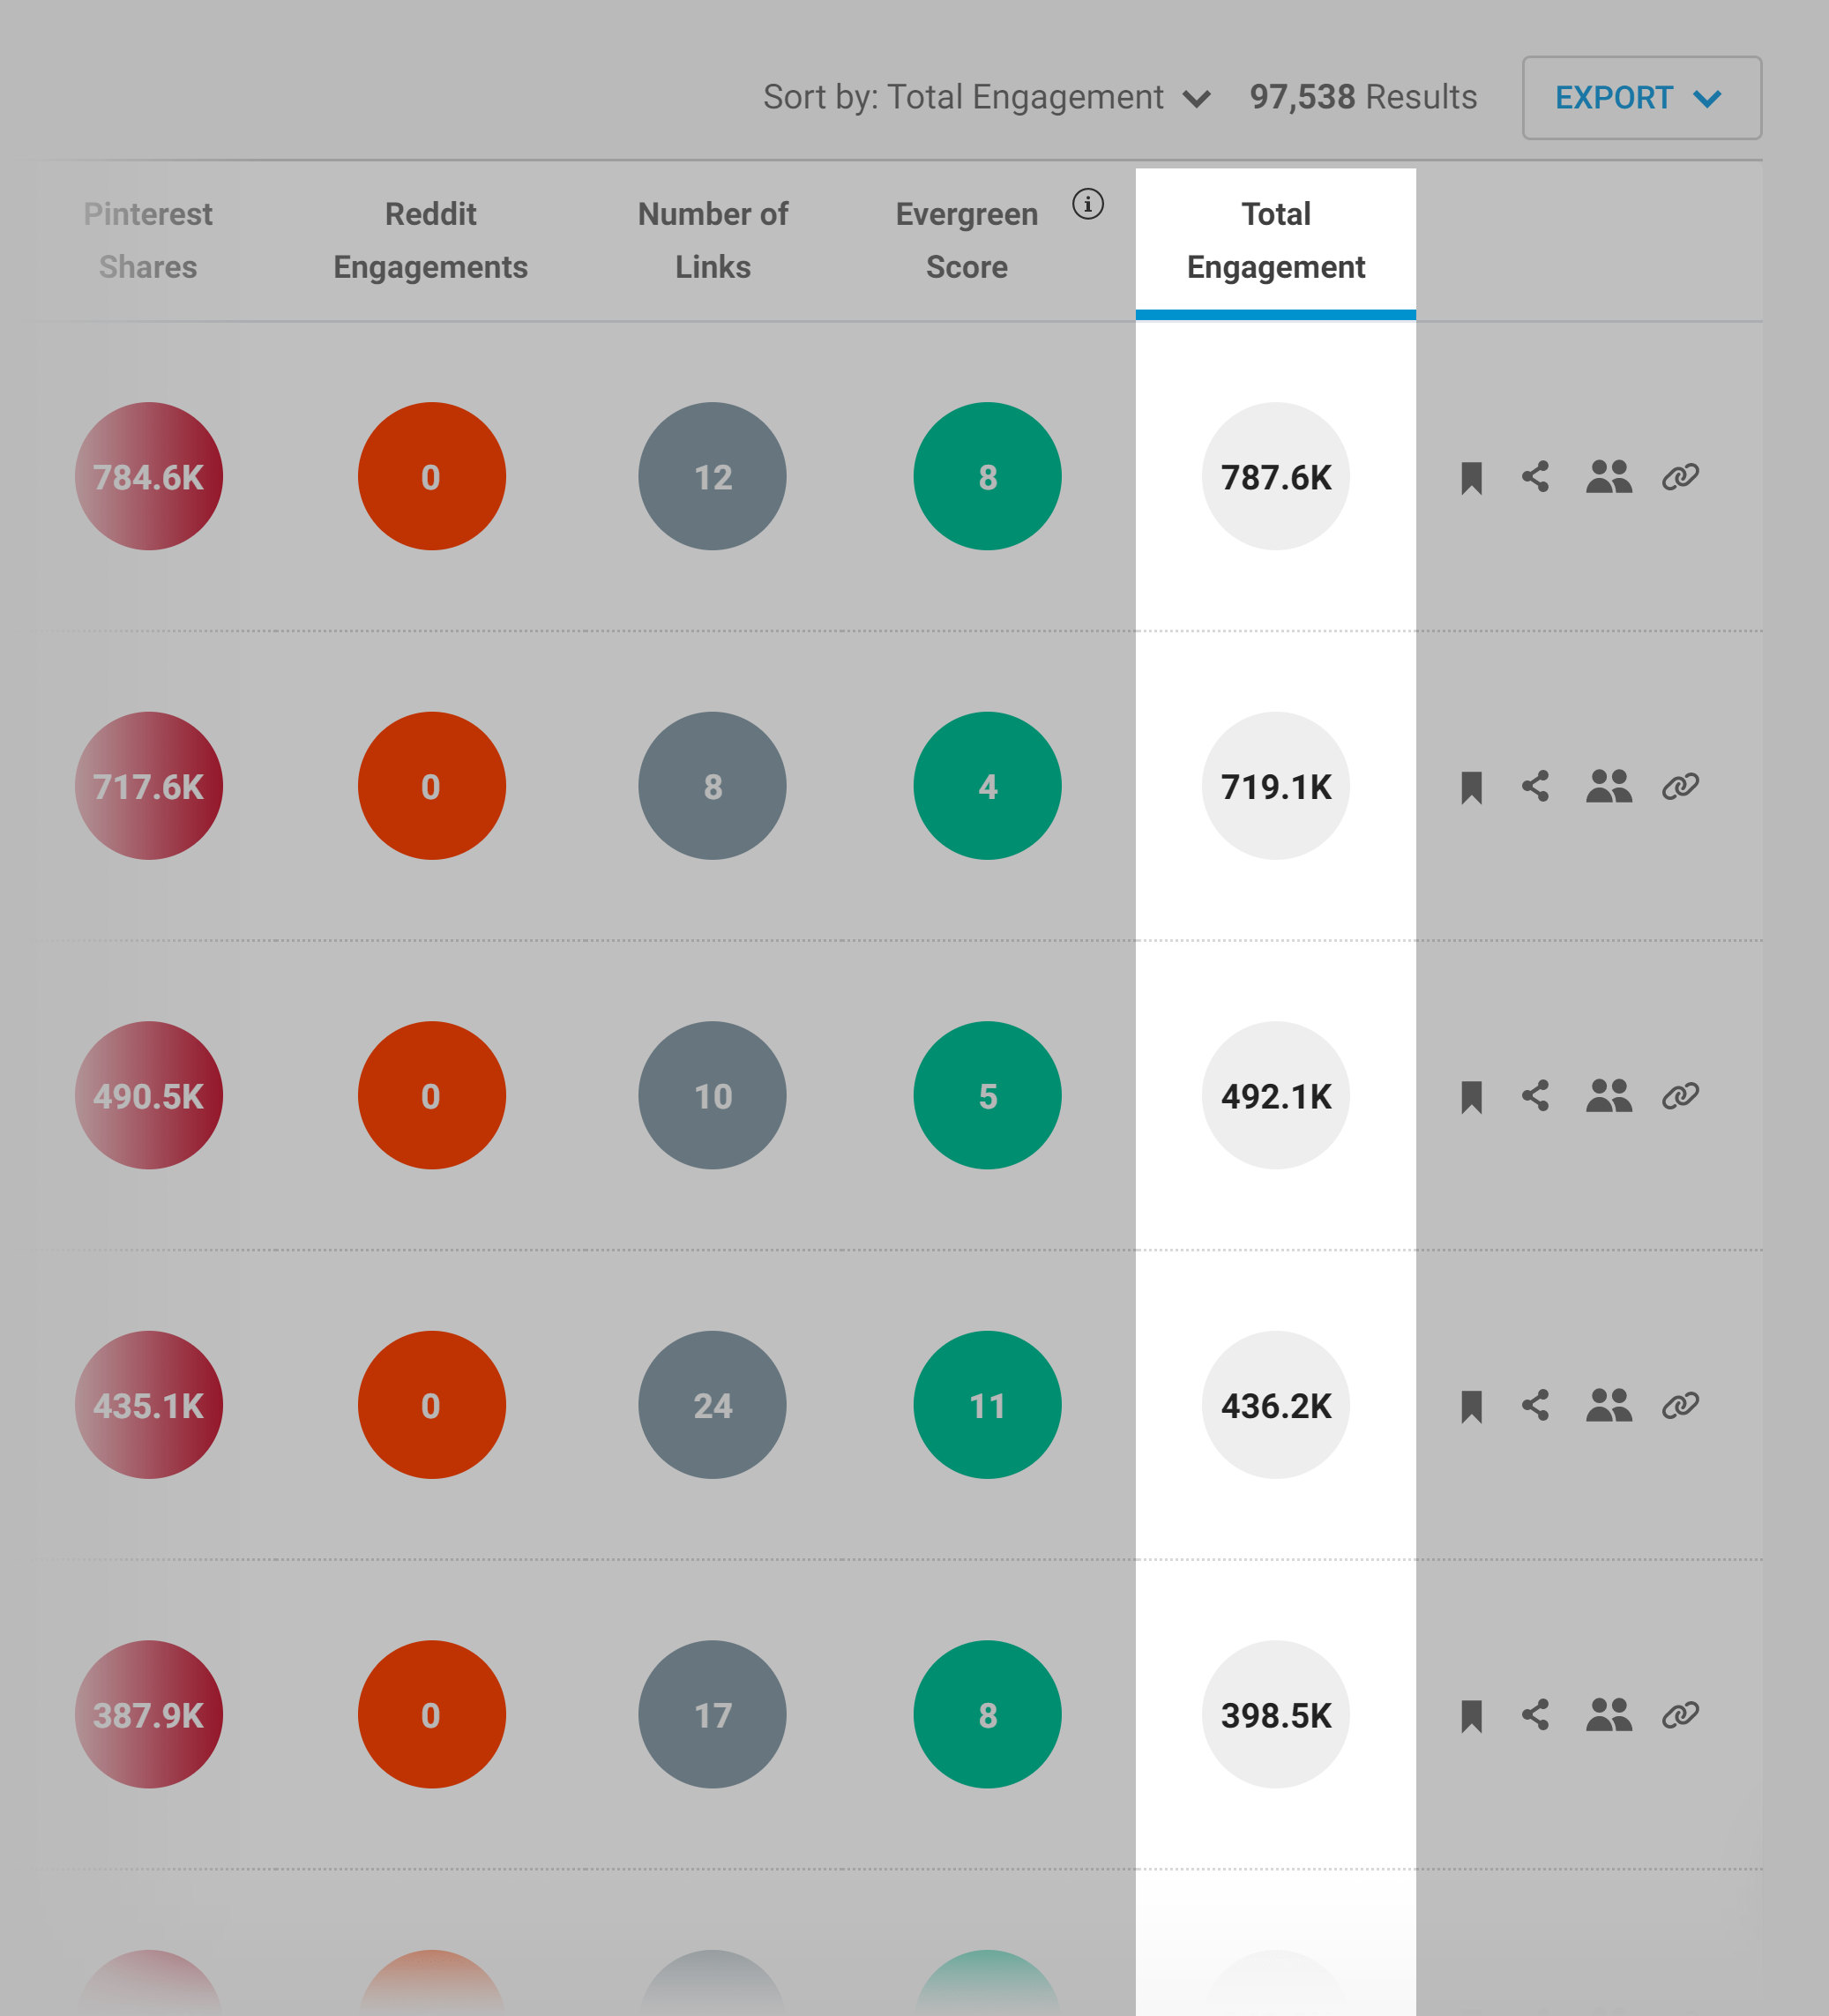Toggle bookmark on the 398.5K row
Viewport: 1829px width, 2016px height.
point(1471,1714)
